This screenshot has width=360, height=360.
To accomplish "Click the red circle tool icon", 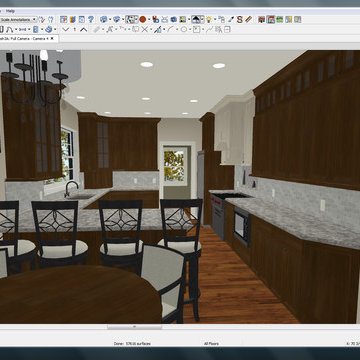I will 143,19.
